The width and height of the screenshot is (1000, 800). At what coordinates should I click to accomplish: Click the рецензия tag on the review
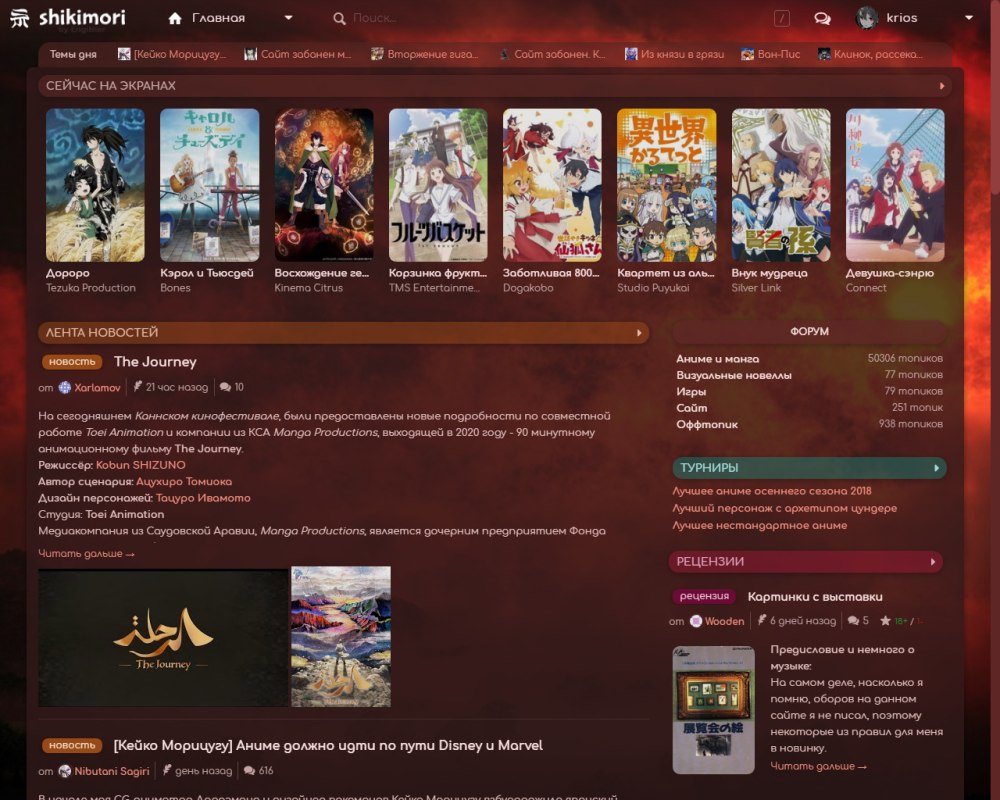click(x=704, y=596)
